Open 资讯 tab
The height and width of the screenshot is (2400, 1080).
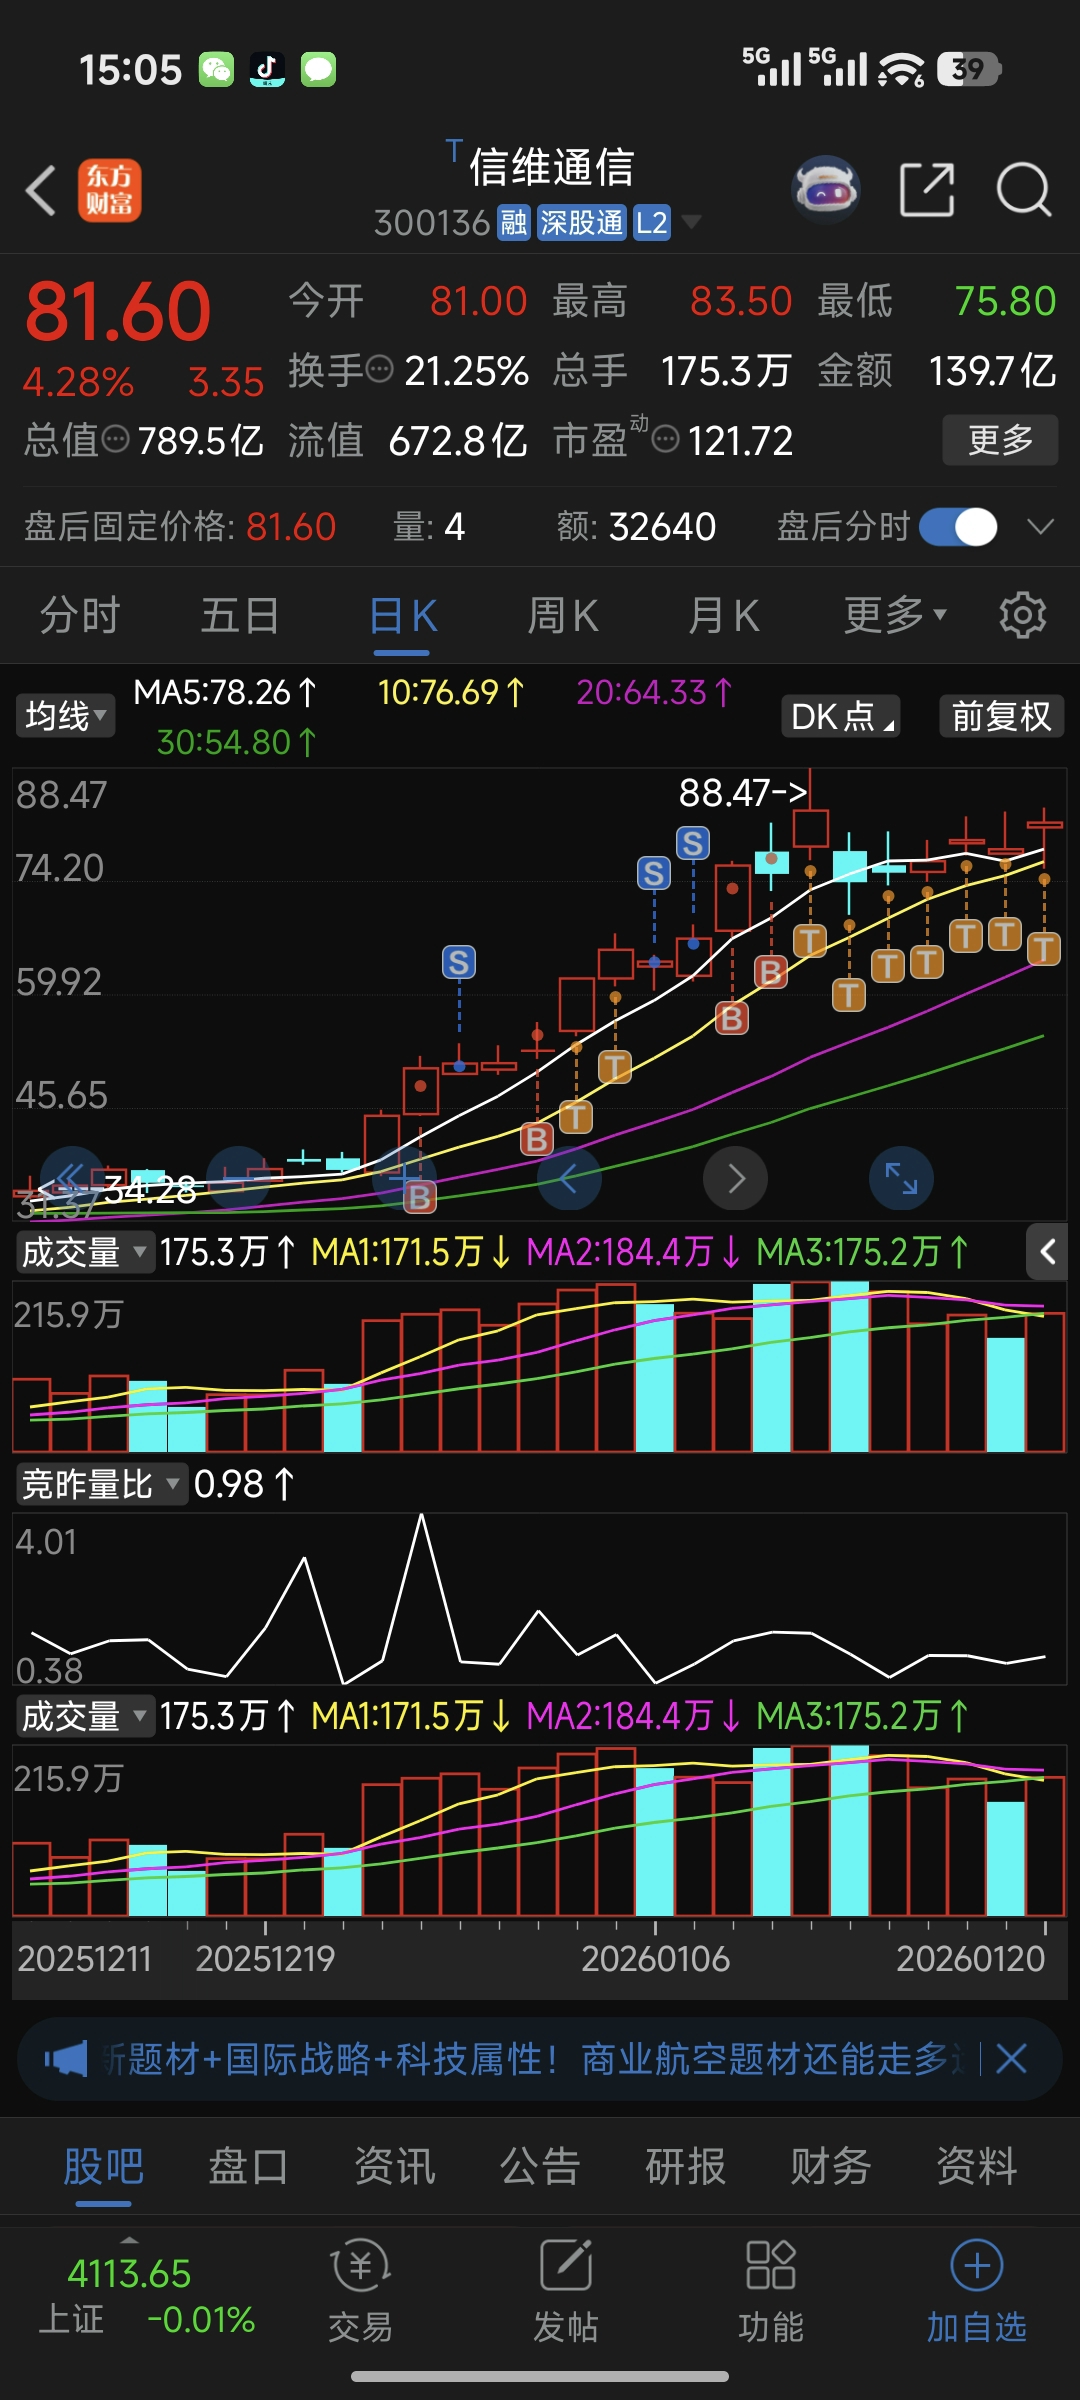coord(395,2166)
